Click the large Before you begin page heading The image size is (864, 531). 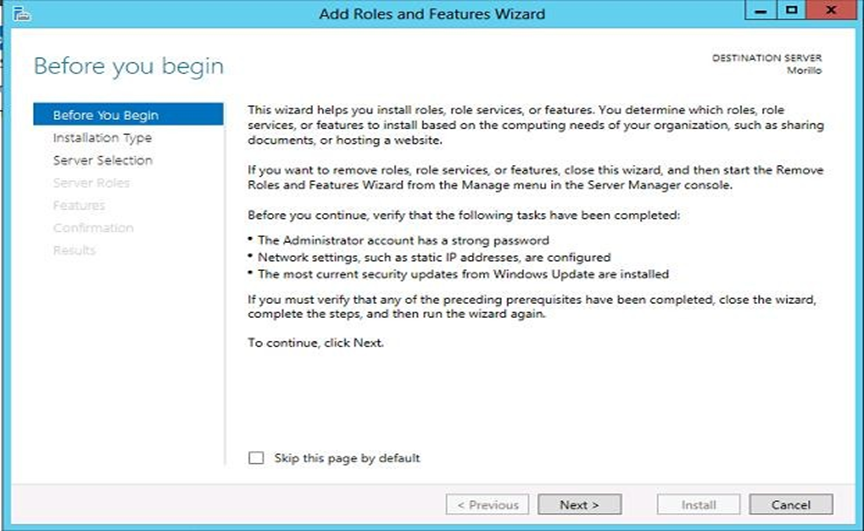128,67
